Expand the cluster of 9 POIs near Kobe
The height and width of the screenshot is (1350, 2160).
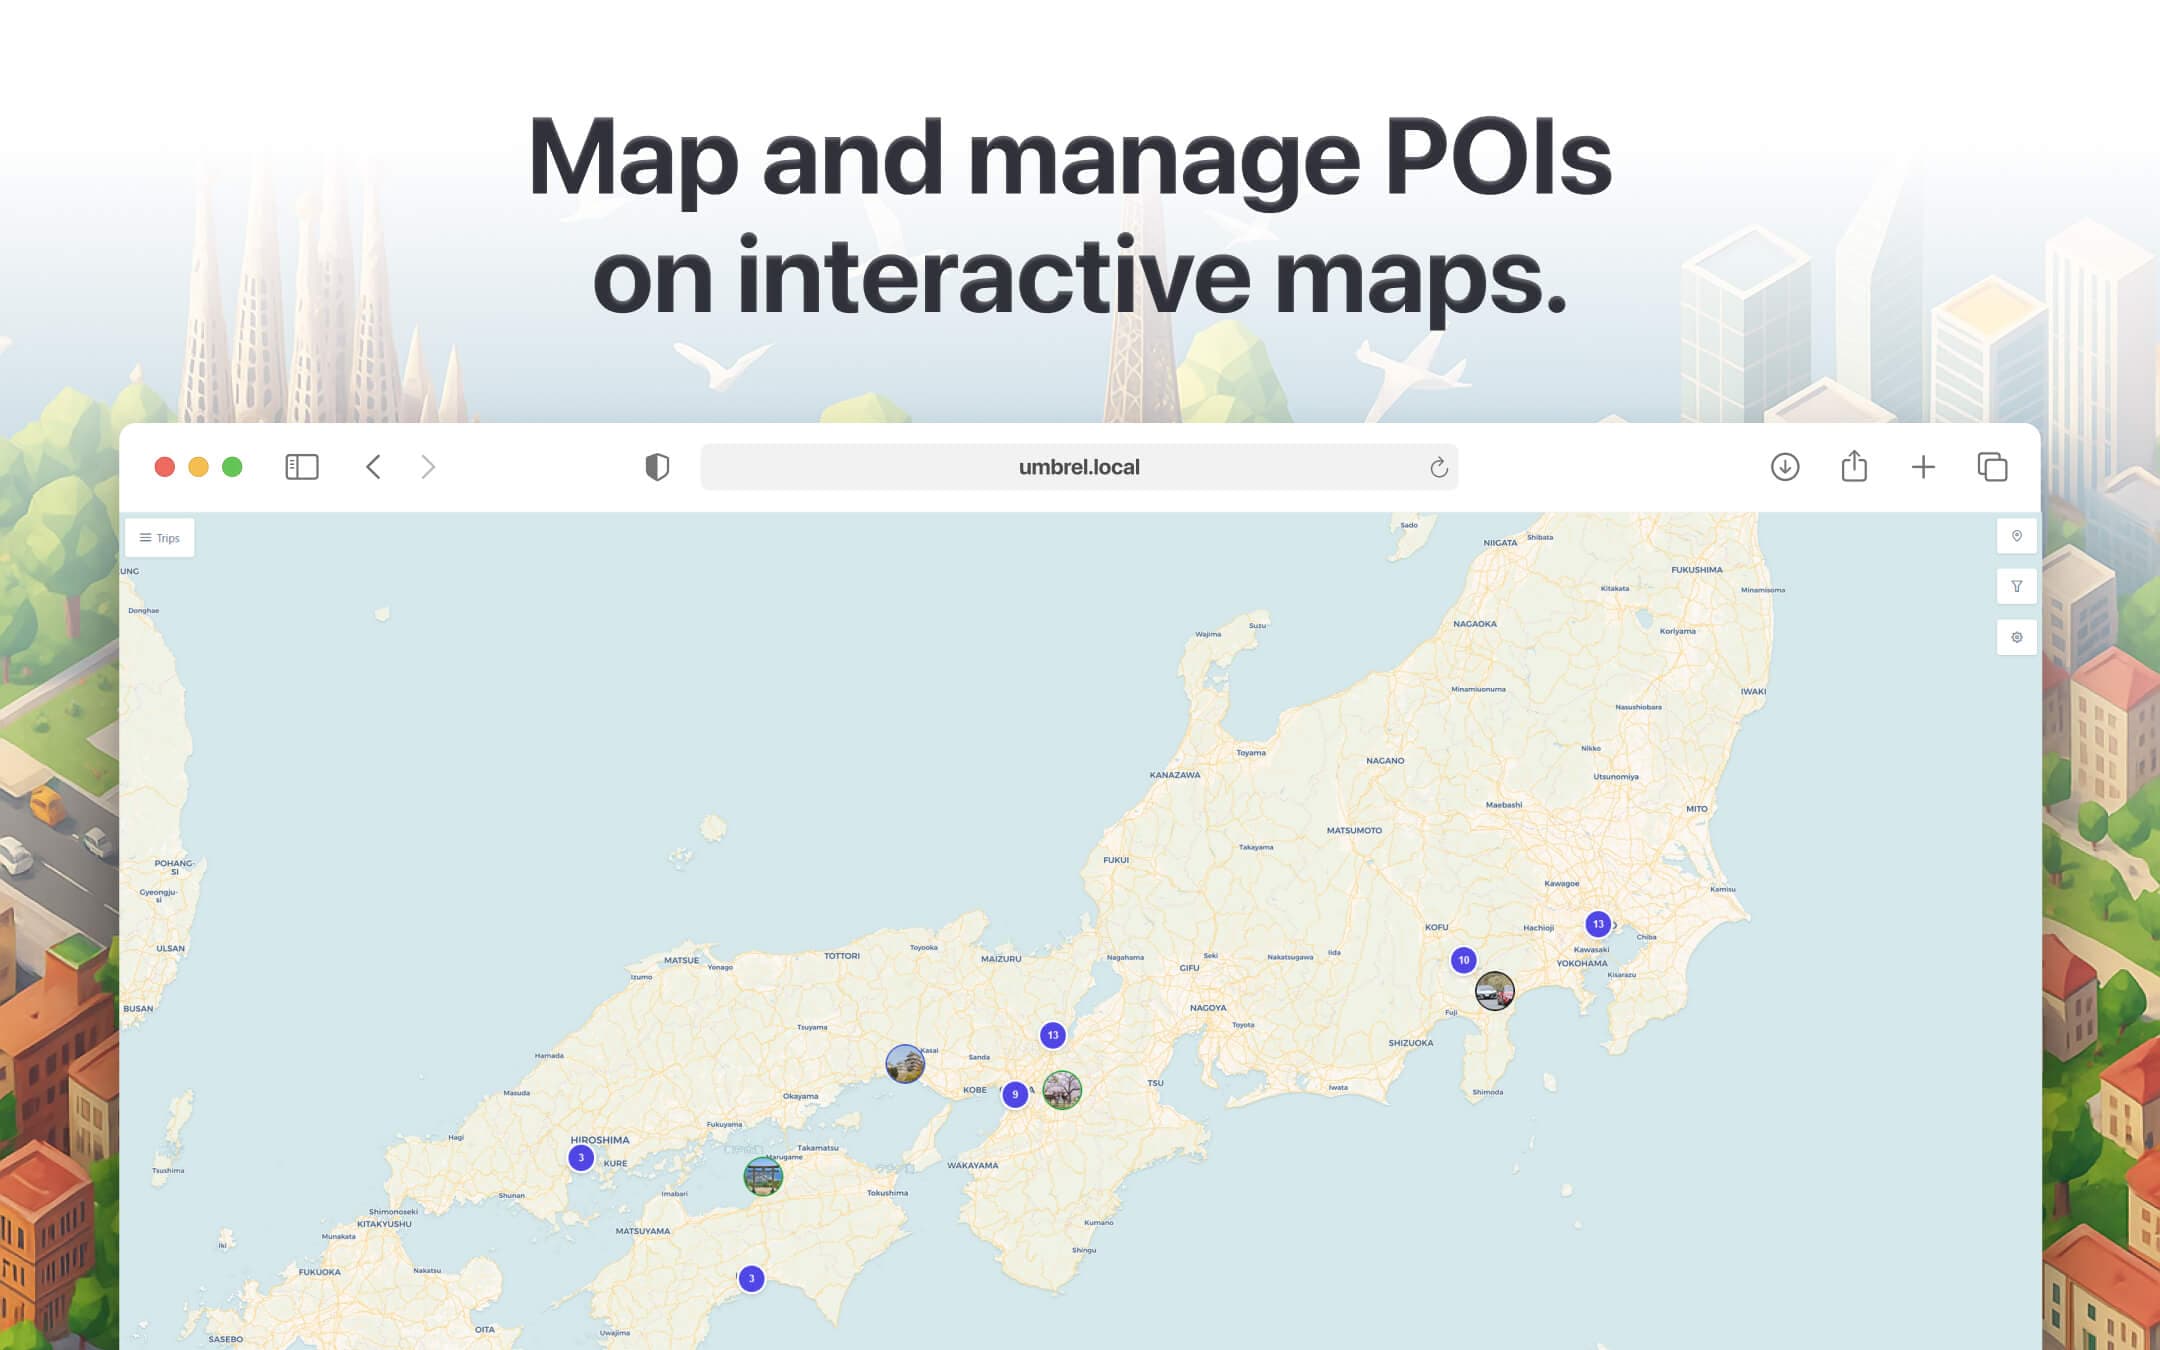point(1016,1095)
